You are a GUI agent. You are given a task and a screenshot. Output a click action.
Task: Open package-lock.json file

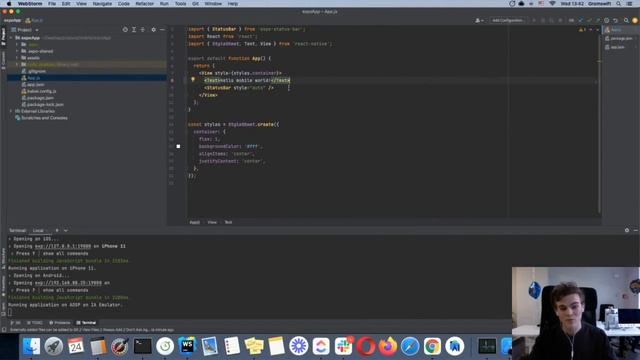tap(42, 104)
